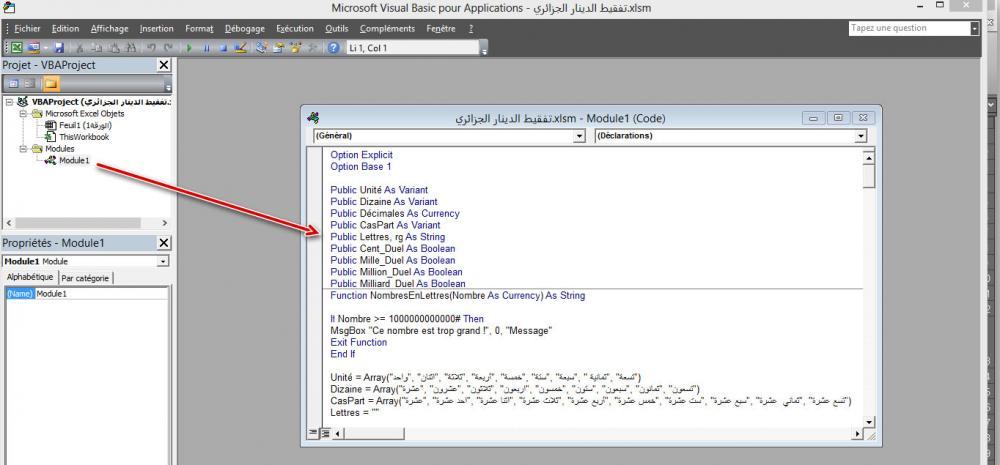
Task: Select the Modules folder label
Action: pos(59,149)
